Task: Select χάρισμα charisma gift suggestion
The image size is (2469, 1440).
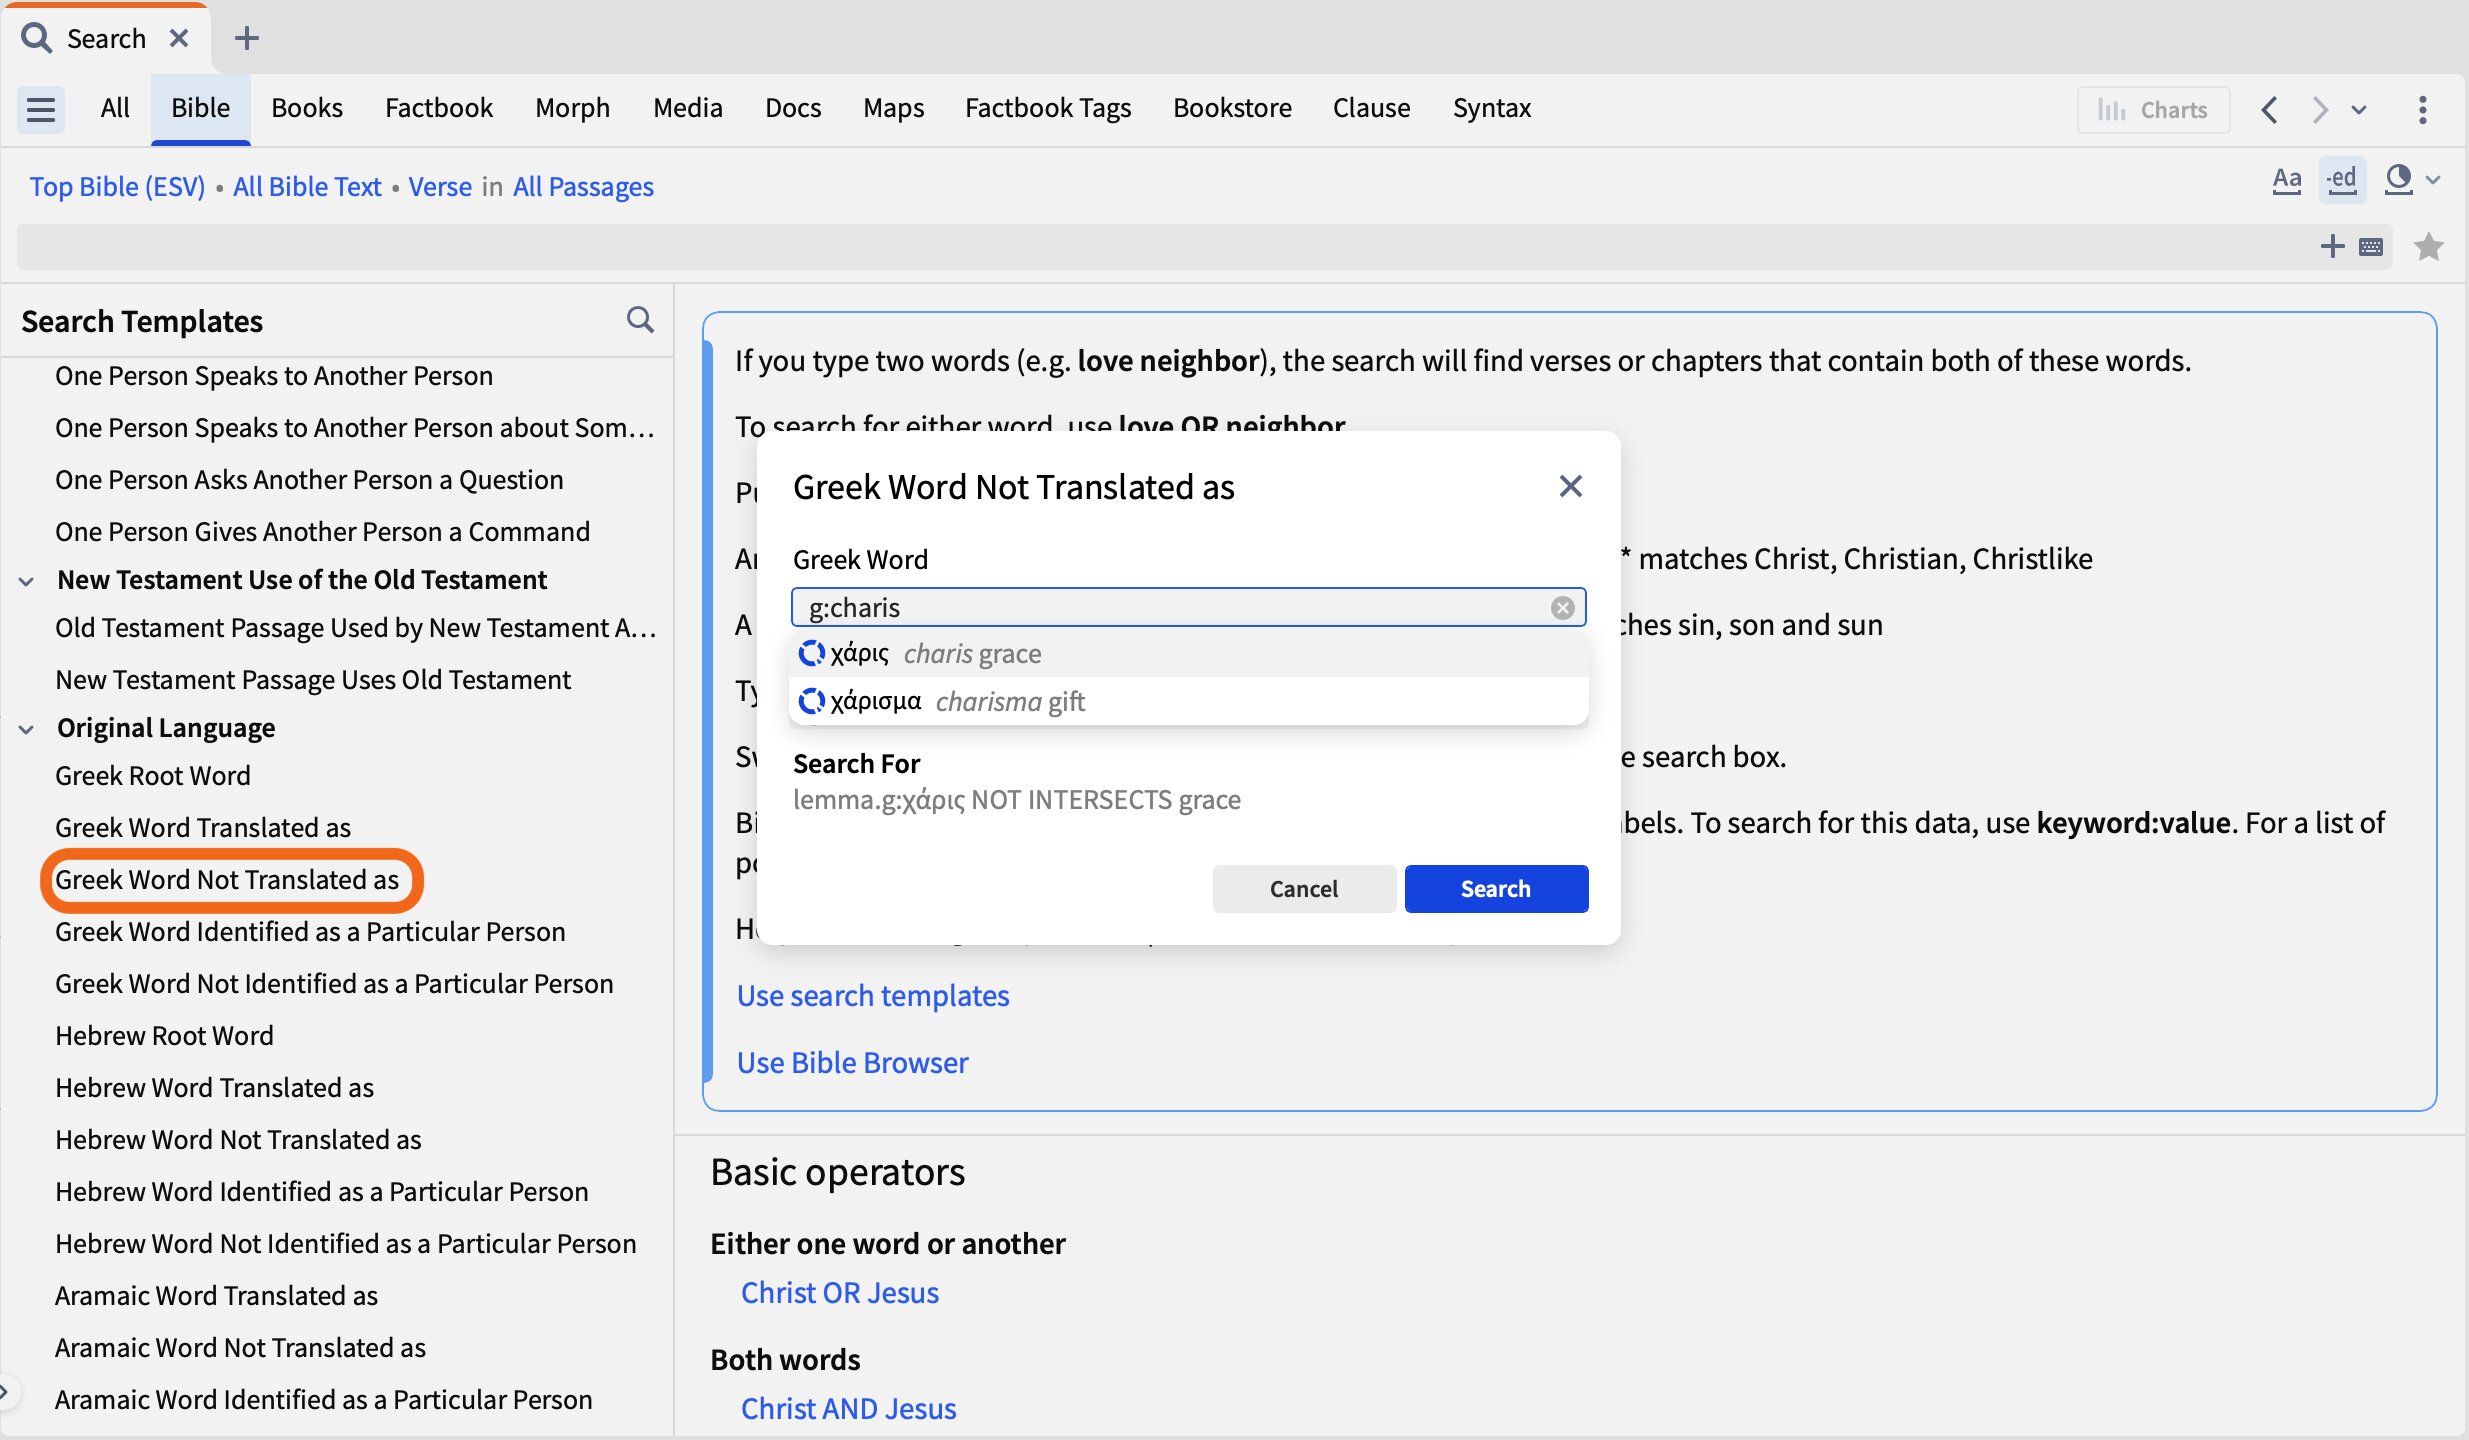Action: click(x=1189, y=701)
